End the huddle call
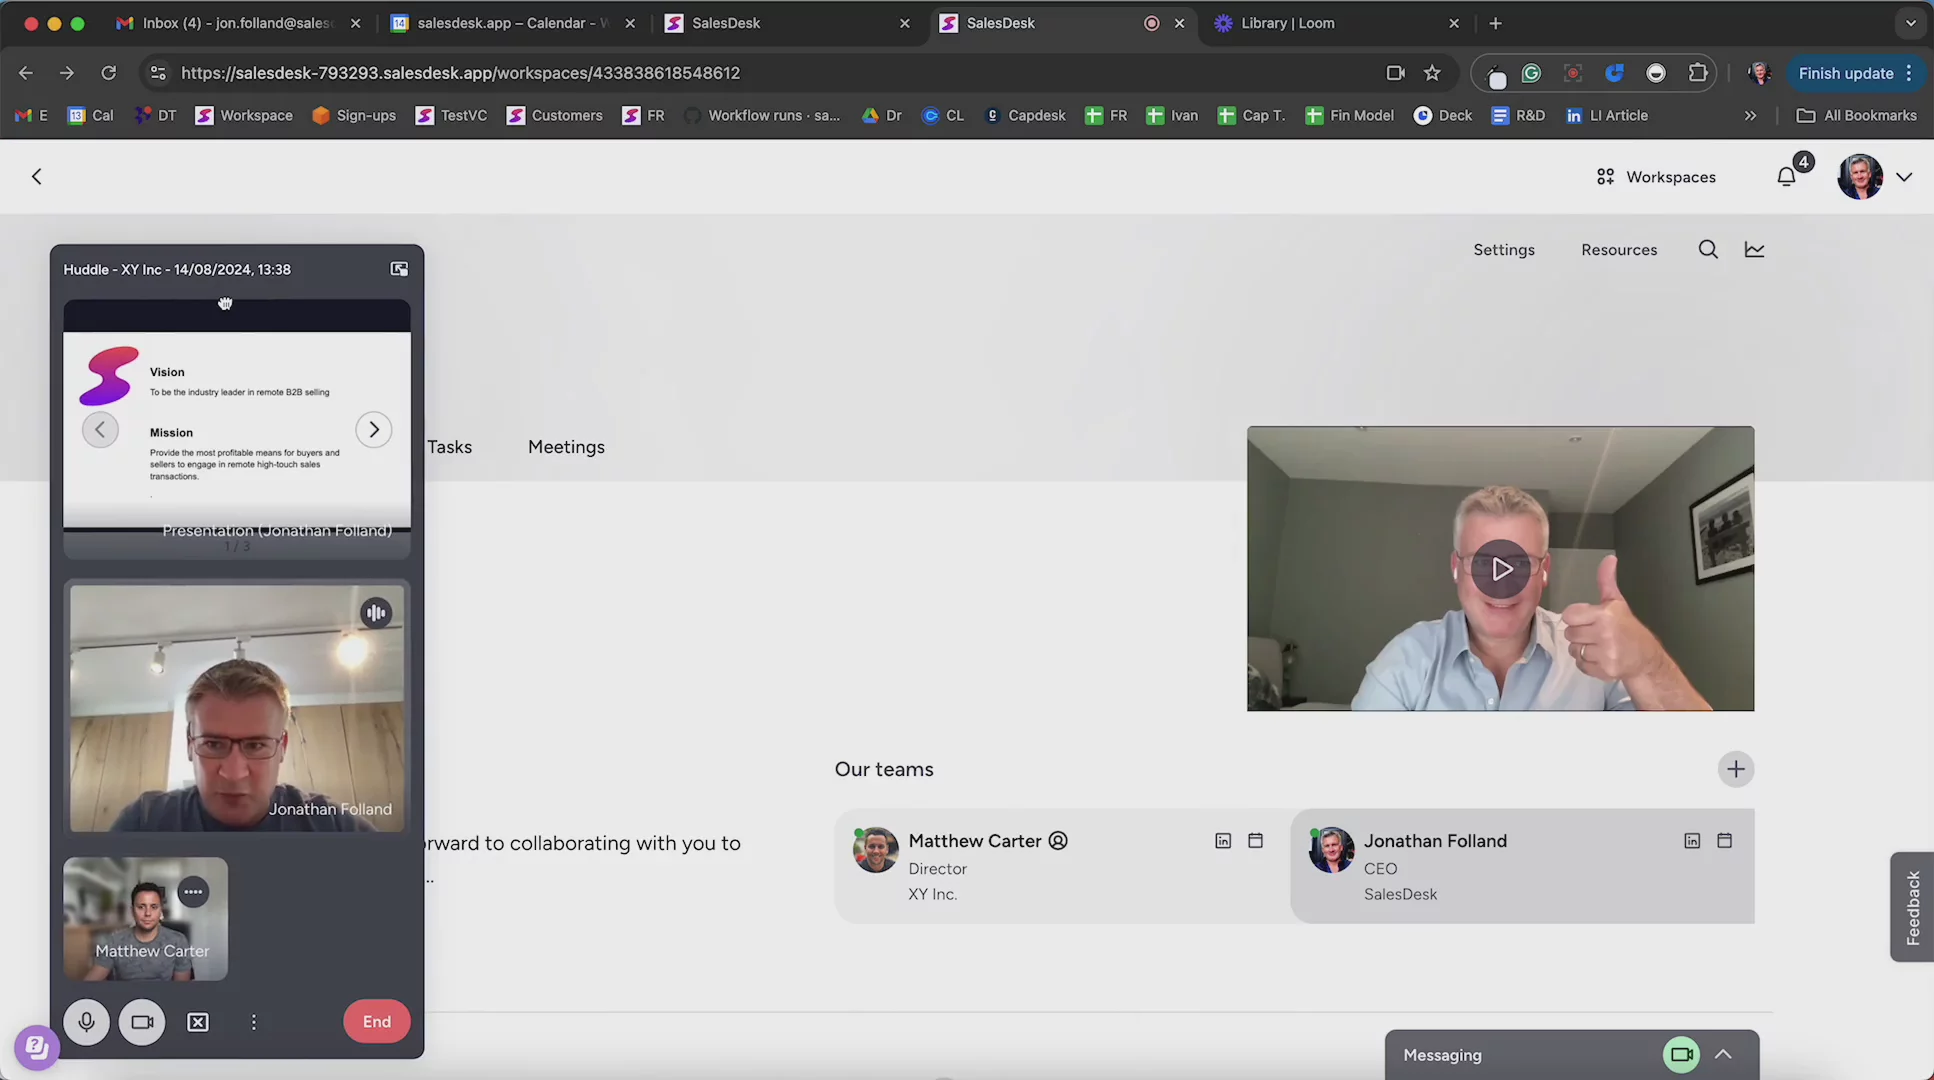 pyautogui.click(x=376, y=1021)
